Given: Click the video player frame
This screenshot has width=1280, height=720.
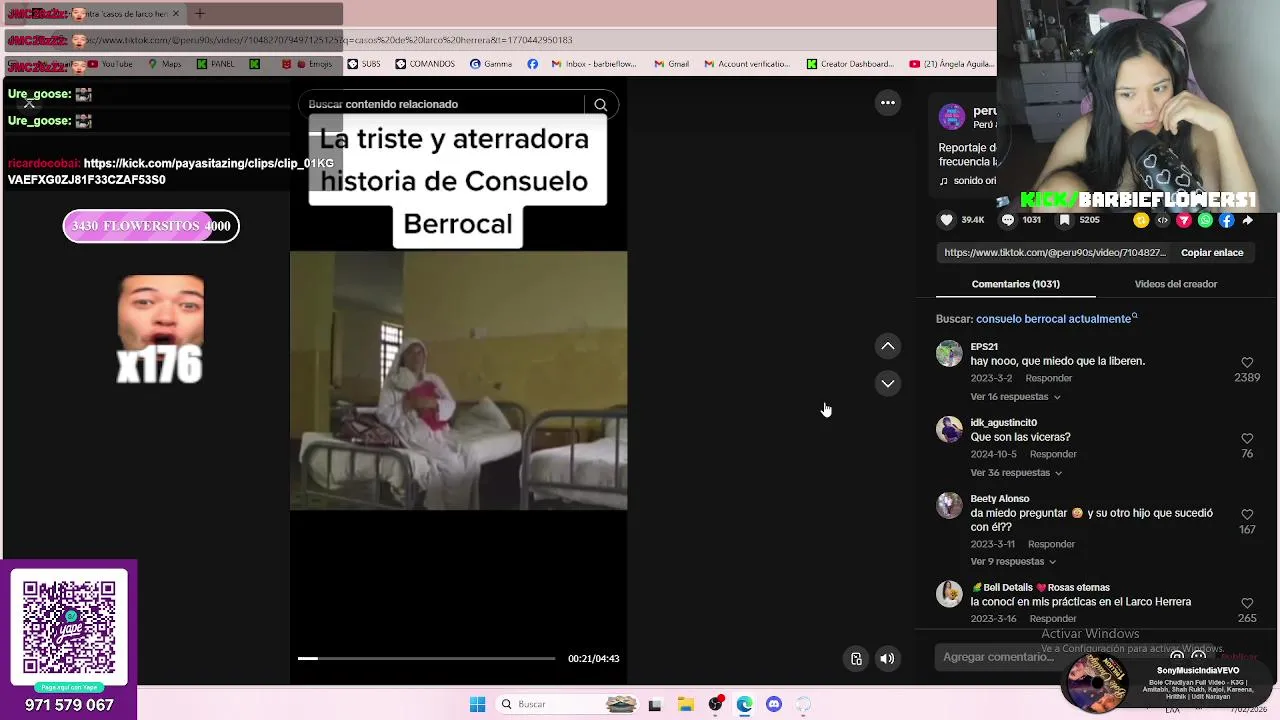Looking at the screenshot, I should [x=458, y=380].
